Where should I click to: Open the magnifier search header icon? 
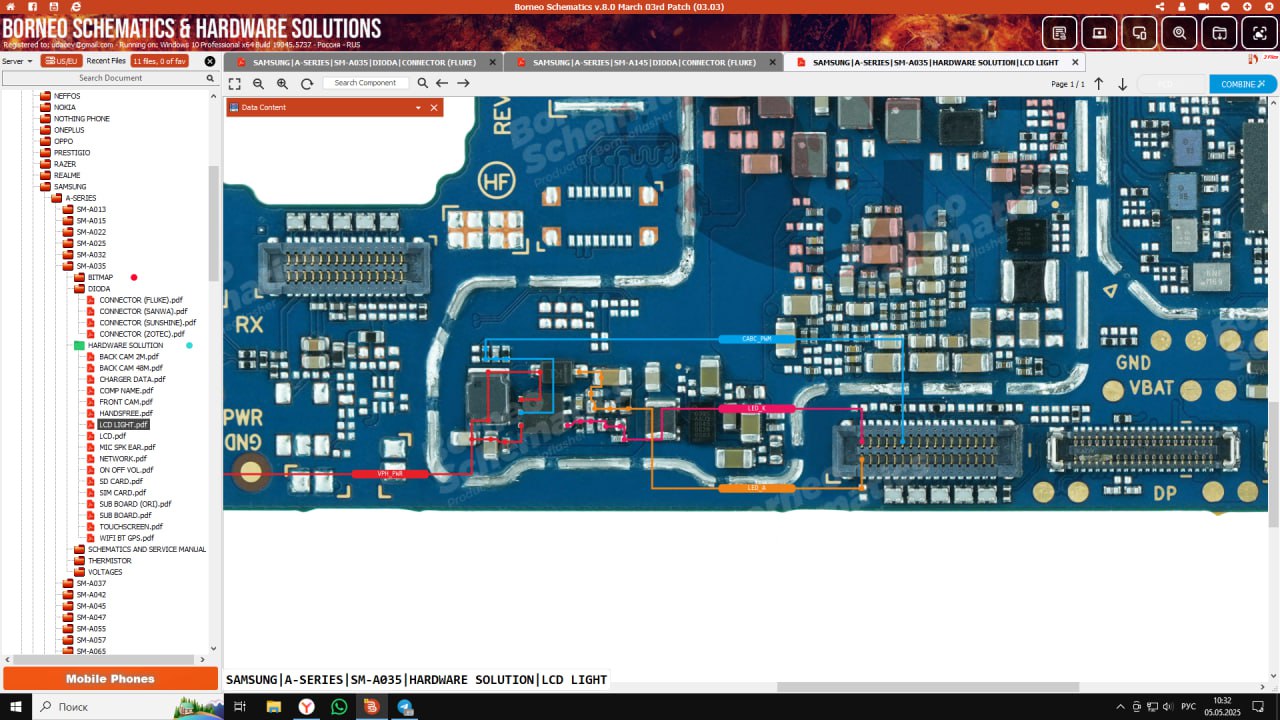(x=1179, y=33)
